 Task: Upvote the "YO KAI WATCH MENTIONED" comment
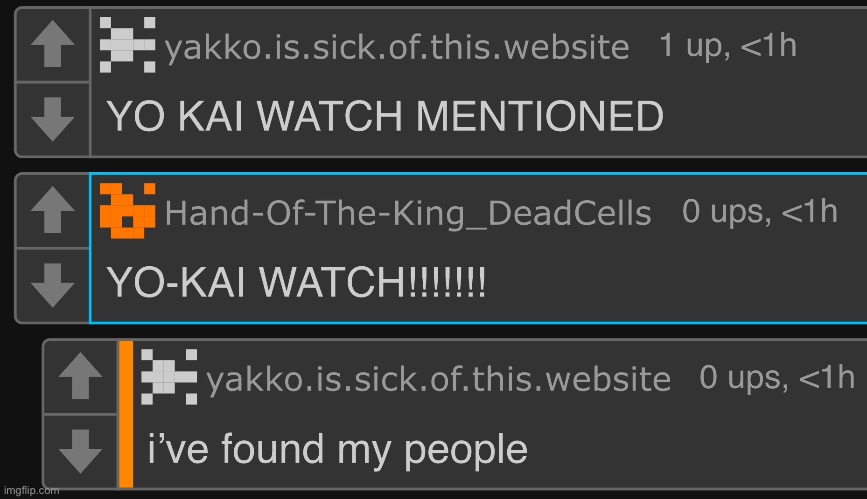coord(53,45)
